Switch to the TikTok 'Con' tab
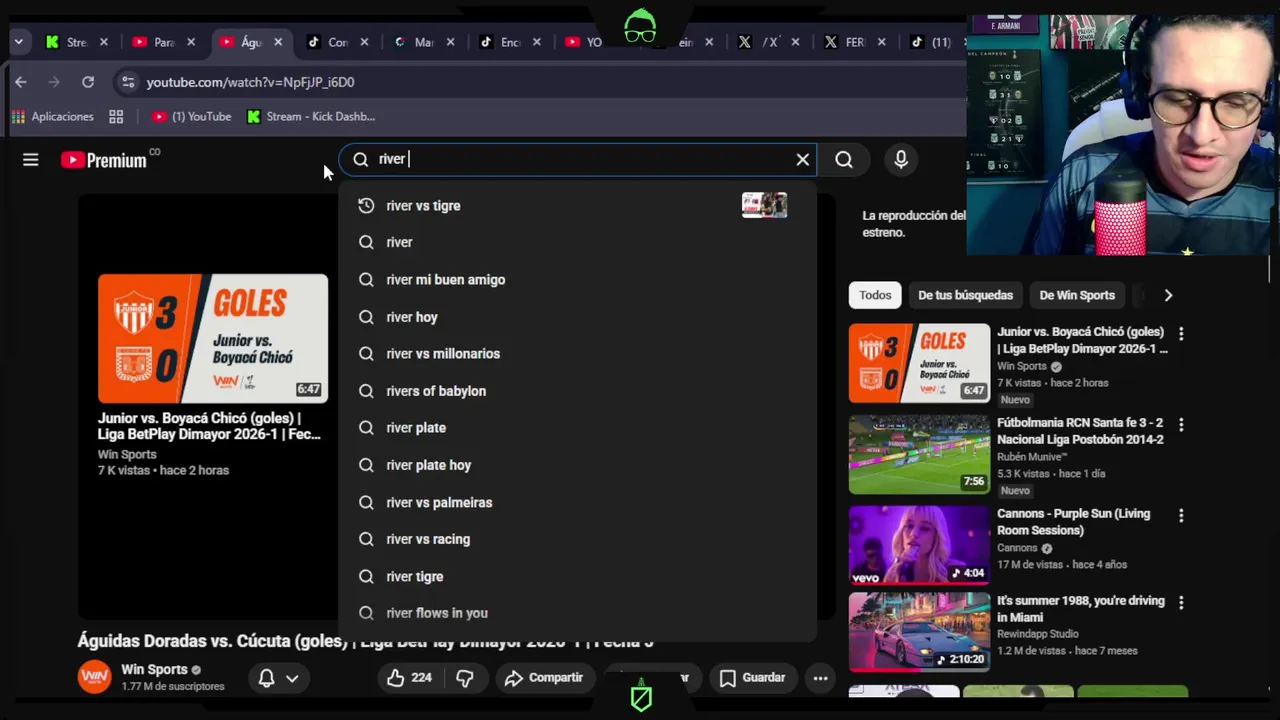The width and height of the screenshot is (1280, 720). (338, 42)
